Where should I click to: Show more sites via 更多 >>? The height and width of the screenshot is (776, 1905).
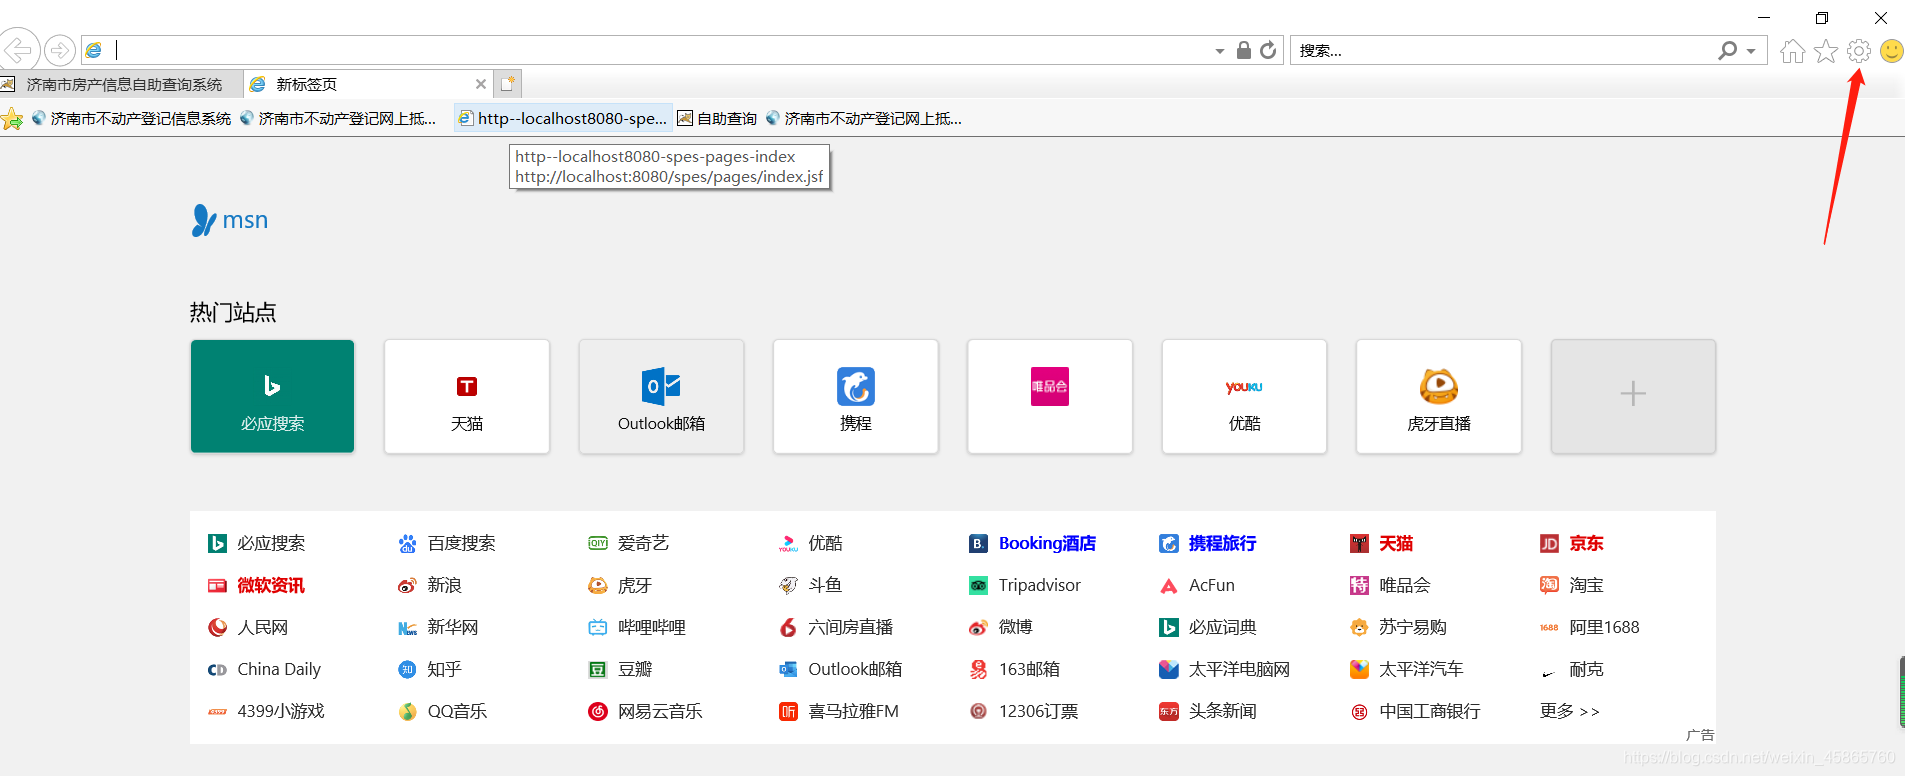(1570, 711)
